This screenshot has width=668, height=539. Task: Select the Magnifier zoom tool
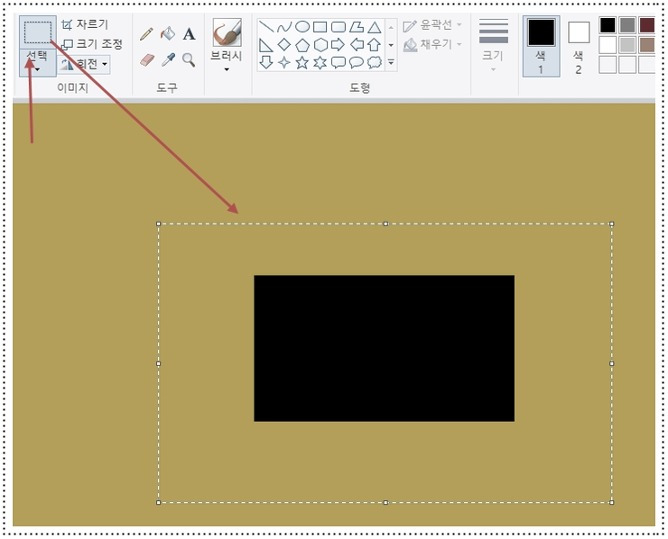pyautogui.click(x=188, y=60)
